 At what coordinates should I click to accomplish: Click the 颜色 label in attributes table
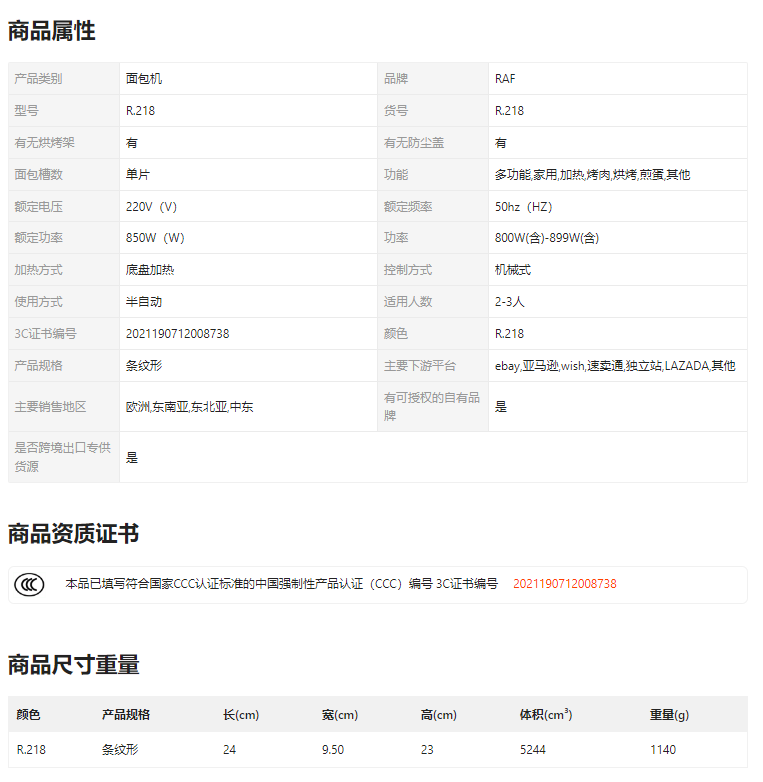coord(396,334)
